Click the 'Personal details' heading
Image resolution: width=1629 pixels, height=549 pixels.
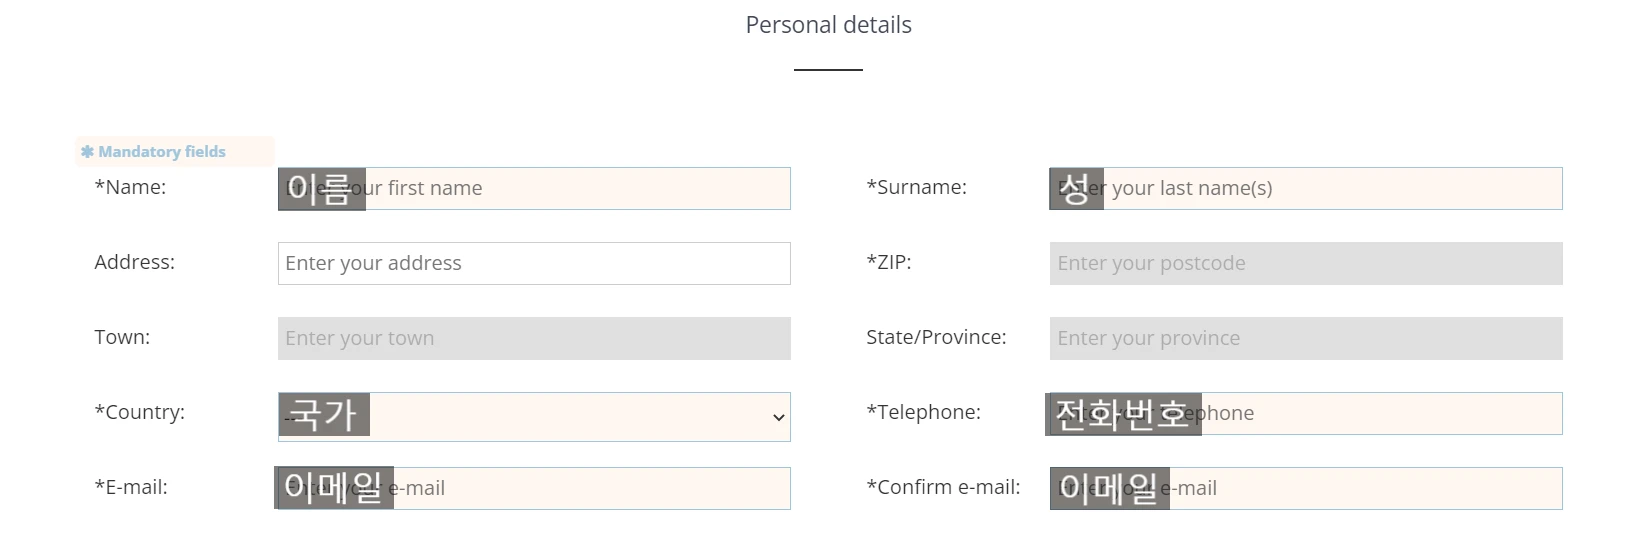[828, 25]
